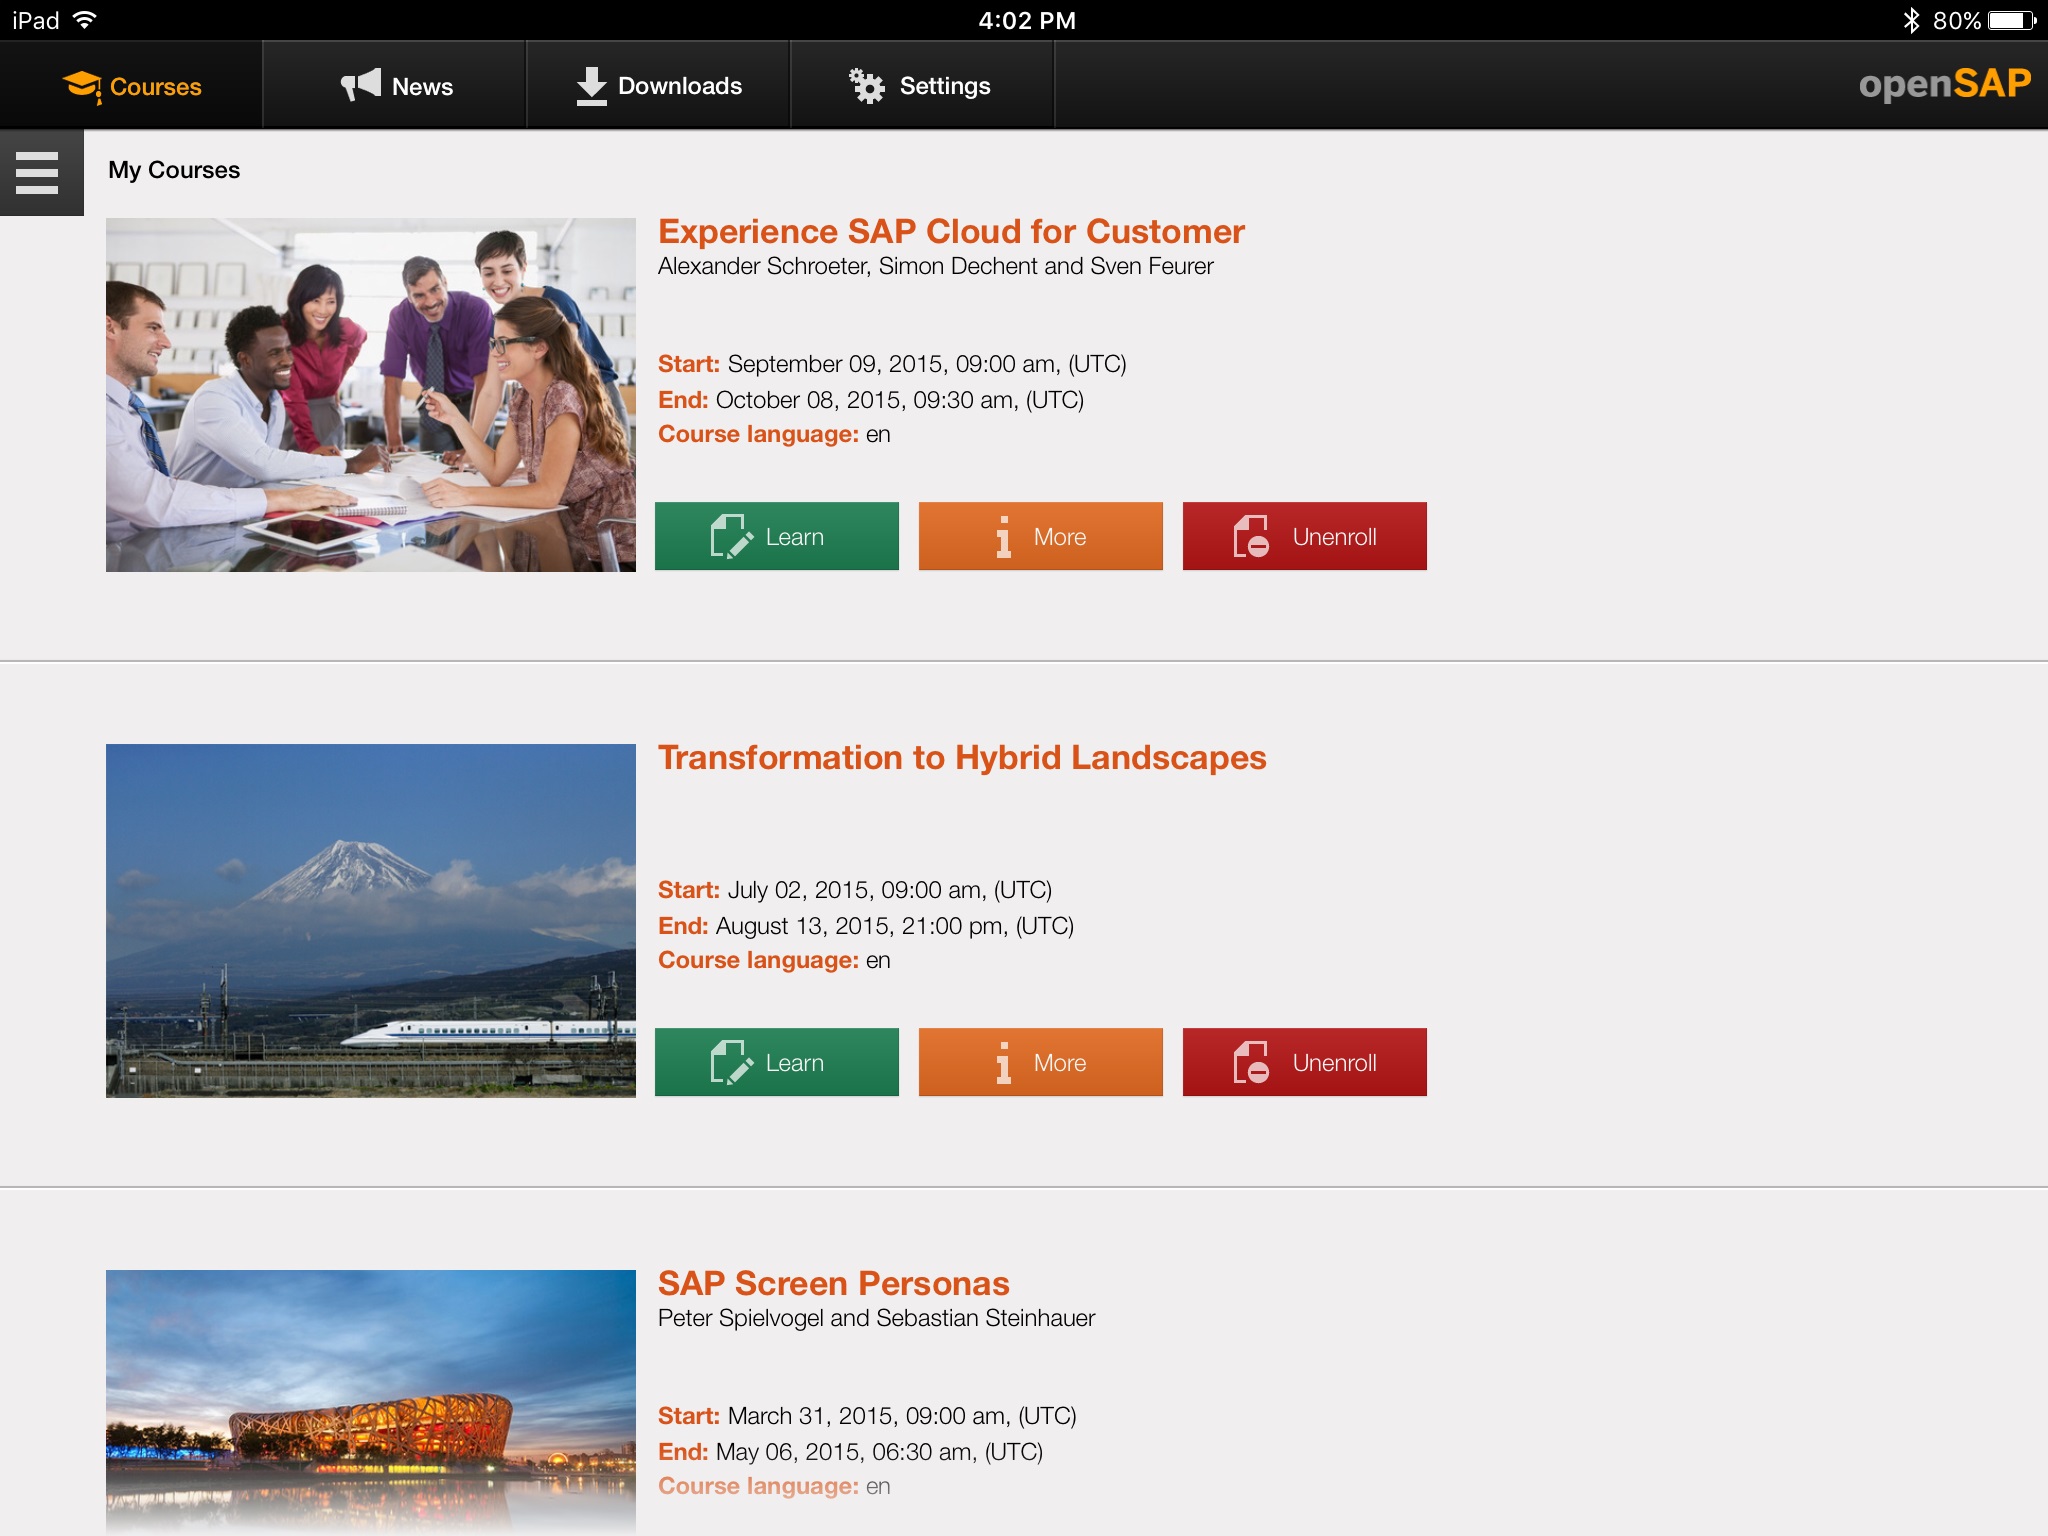Switch to the News tab

click(421, 87)
